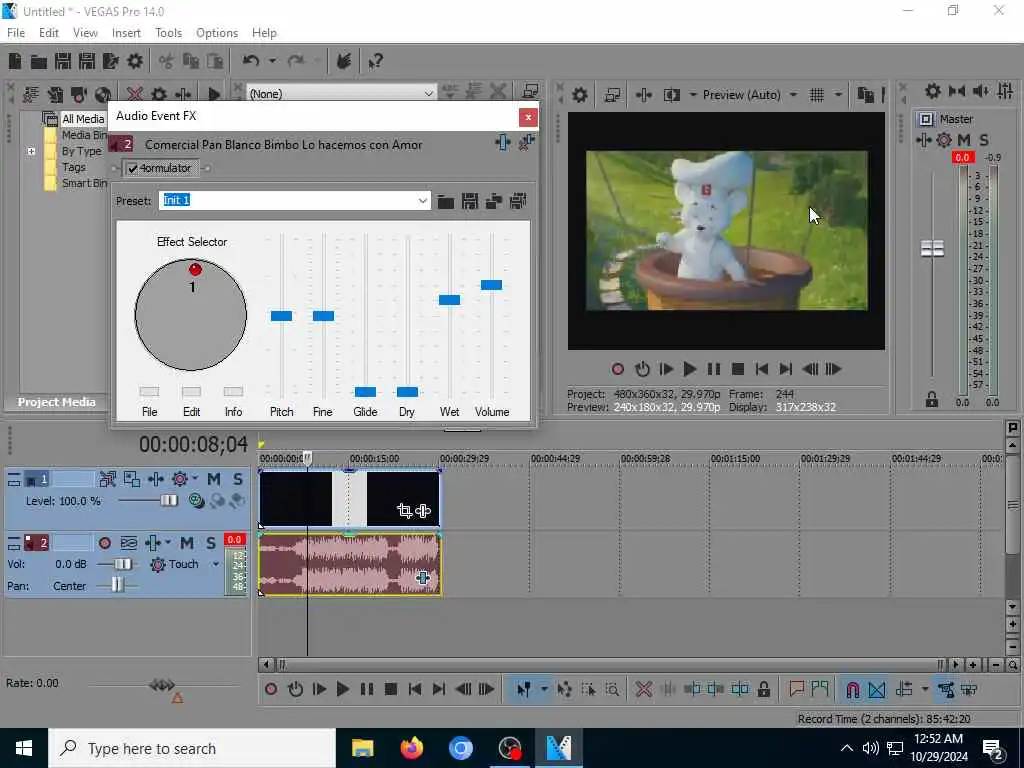Mute audio track 2

point(187,543)
